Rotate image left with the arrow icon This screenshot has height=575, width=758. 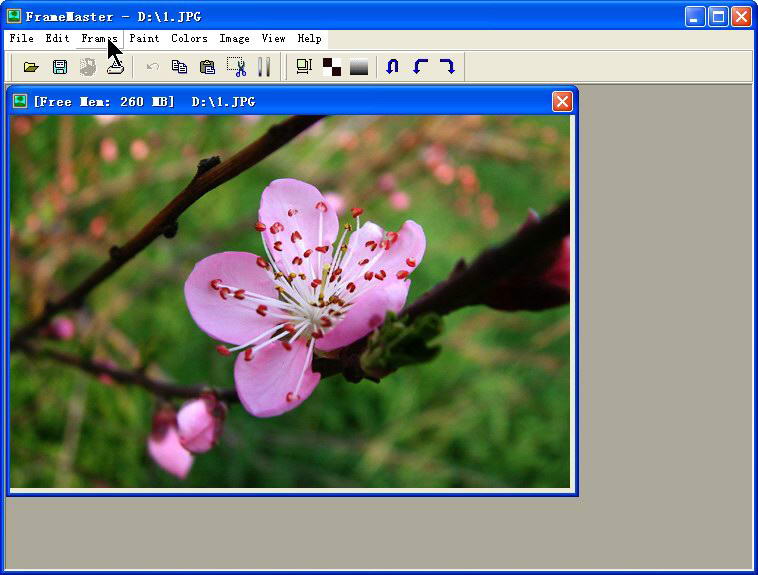point(420,67)
